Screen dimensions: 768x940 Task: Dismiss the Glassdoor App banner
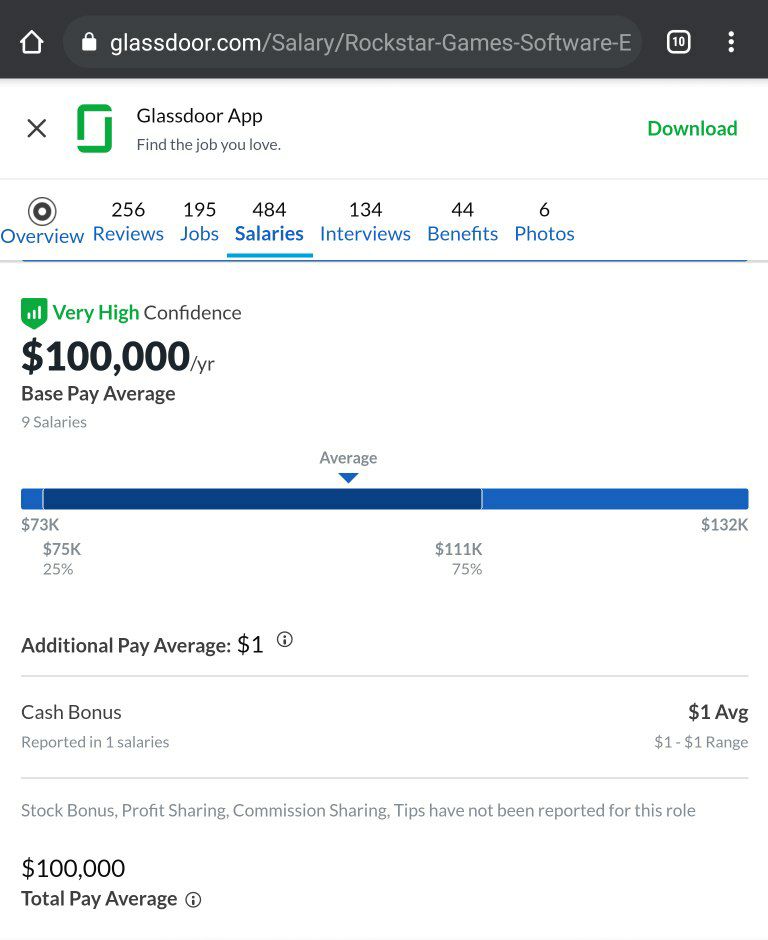pyautogui.click(x=37, y=128)
